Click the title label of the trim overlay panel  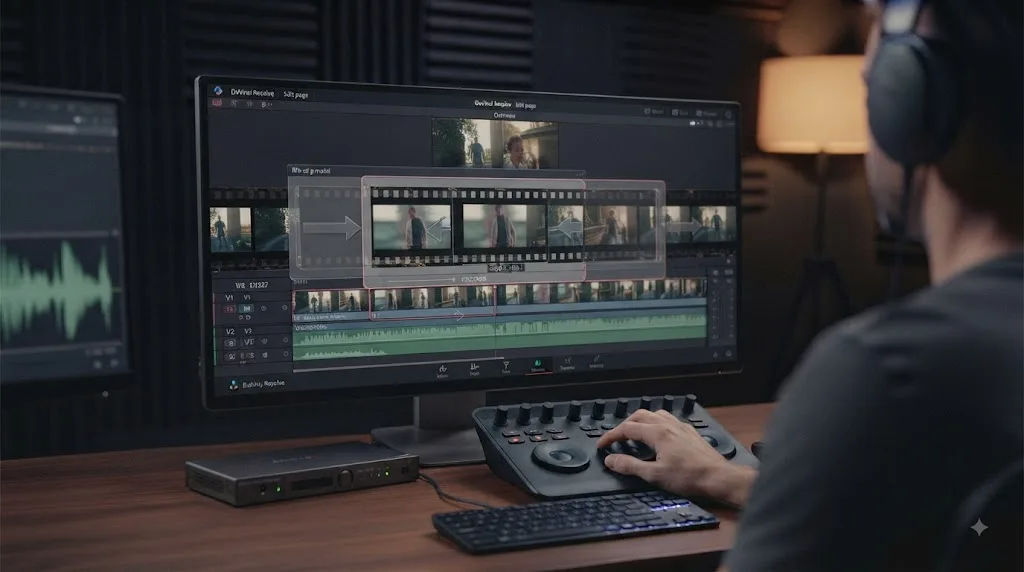pyautogui.click(x=311, y=170)
